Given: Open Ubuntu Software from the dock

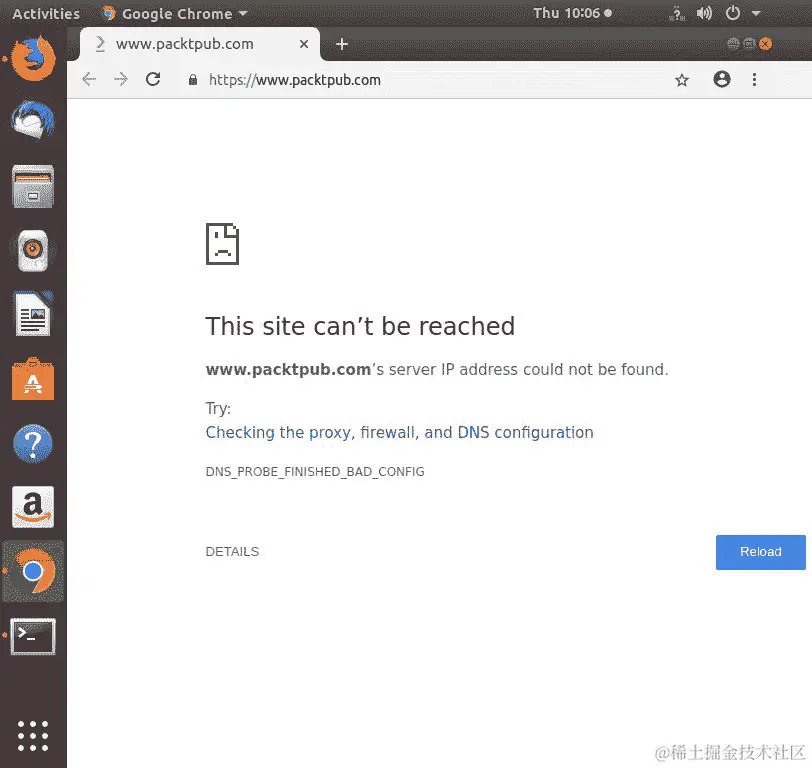Looking at the screenshot, I should 33,379.
